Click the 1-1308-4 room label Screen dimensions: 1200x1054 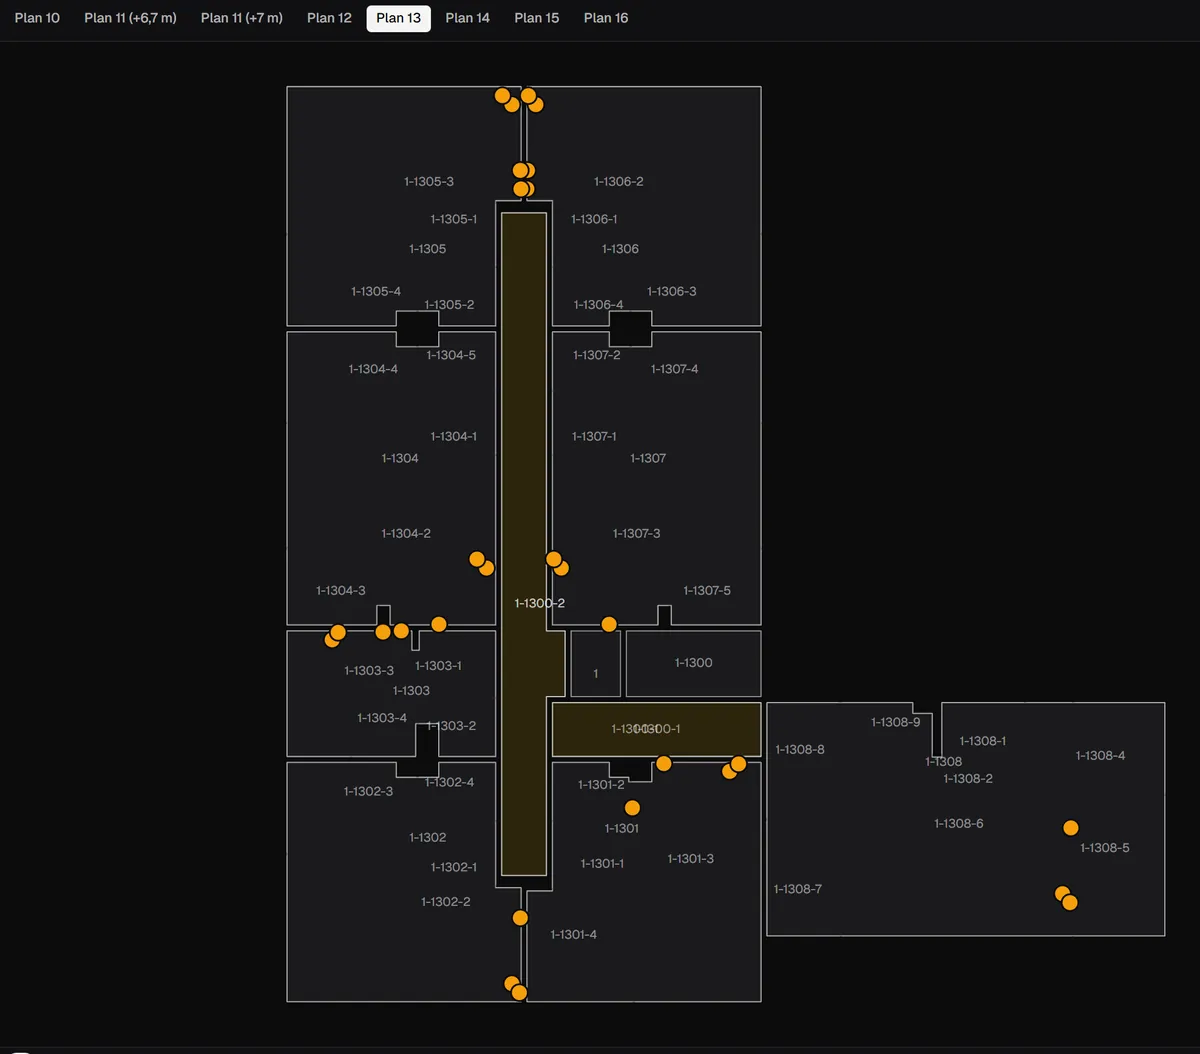1101,756
